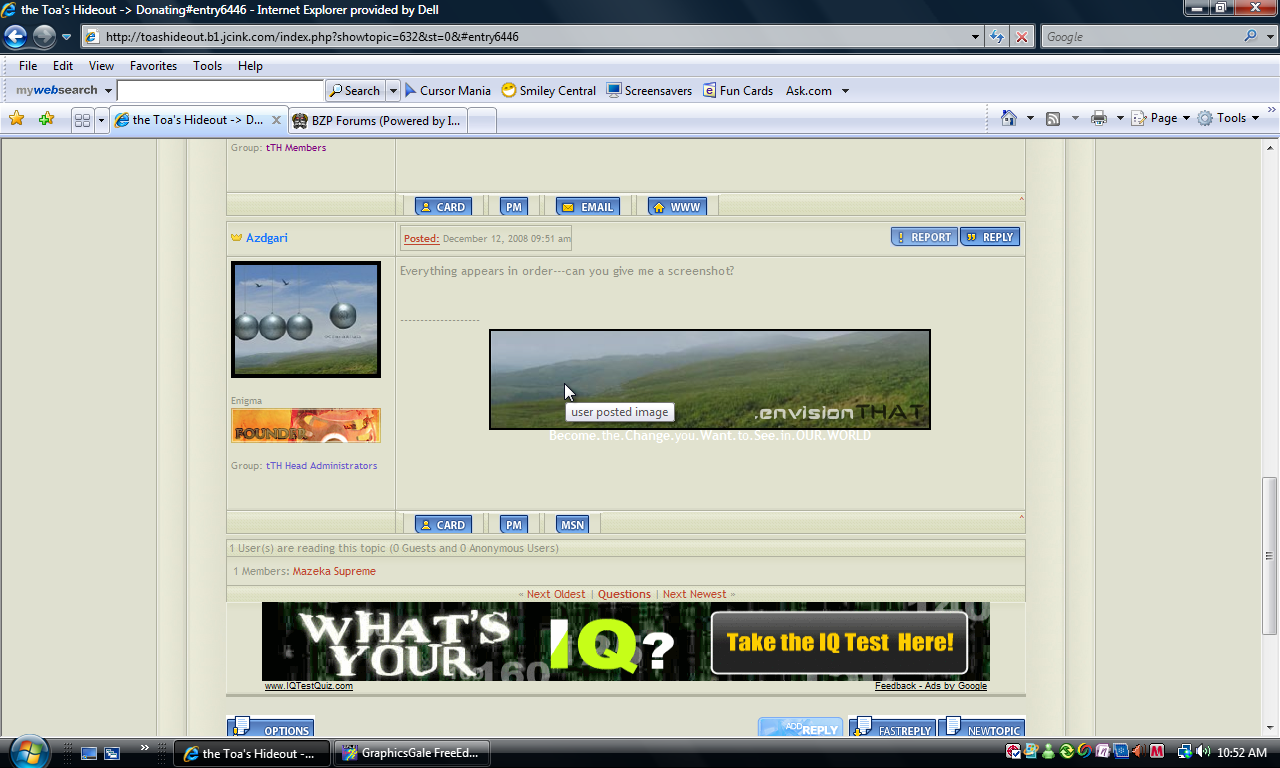This screenshot has height=768, width=1280.
Task: Open the File menu
Action: 28,66
